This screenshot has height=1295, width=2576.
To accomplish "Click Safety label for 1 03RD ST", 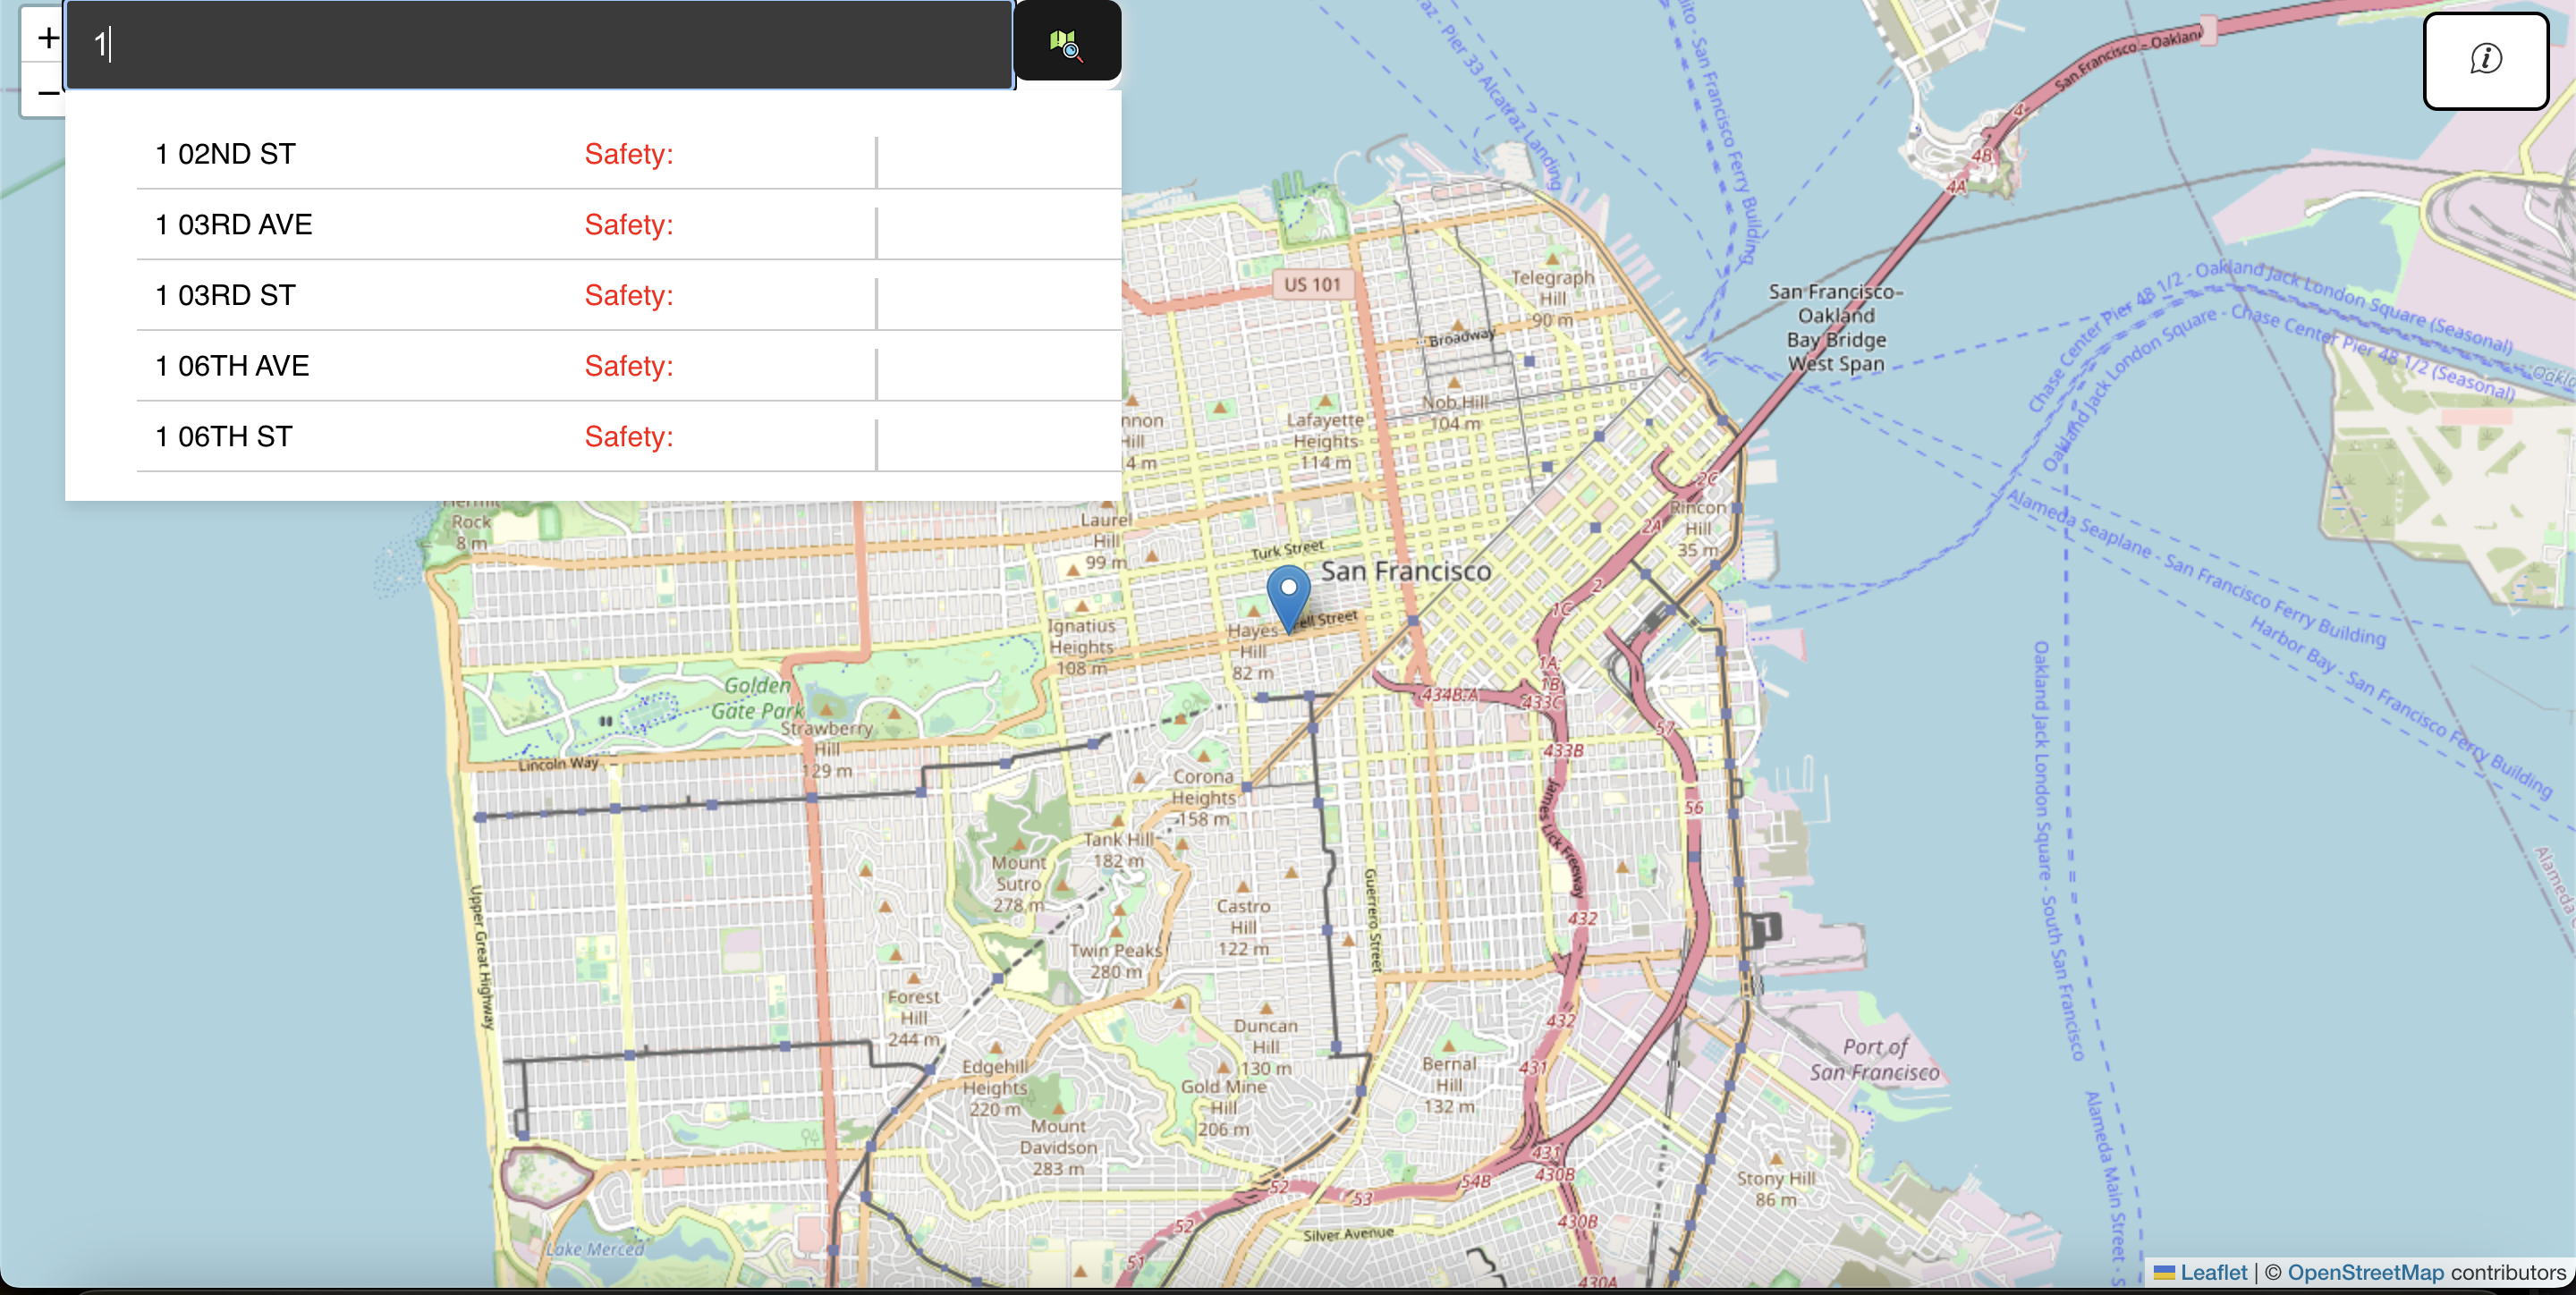I will coord(628,296).
